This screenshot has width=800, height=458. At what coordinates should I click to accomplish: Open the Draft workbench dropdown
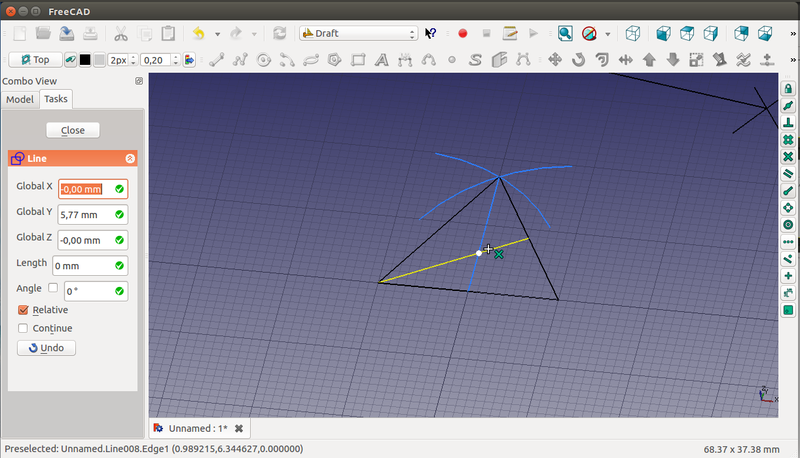pos(358,33)
